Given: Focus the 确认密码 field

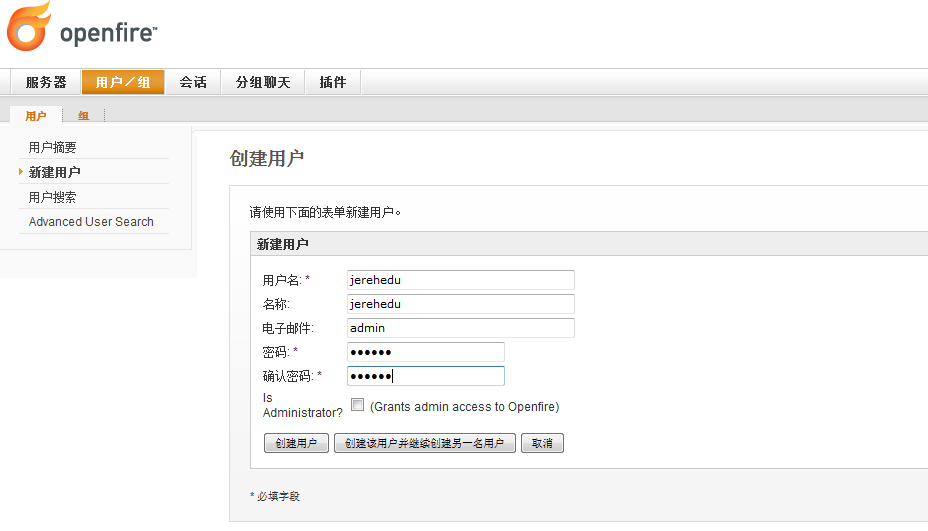Looking at the screenshot, I should [425, 376].
